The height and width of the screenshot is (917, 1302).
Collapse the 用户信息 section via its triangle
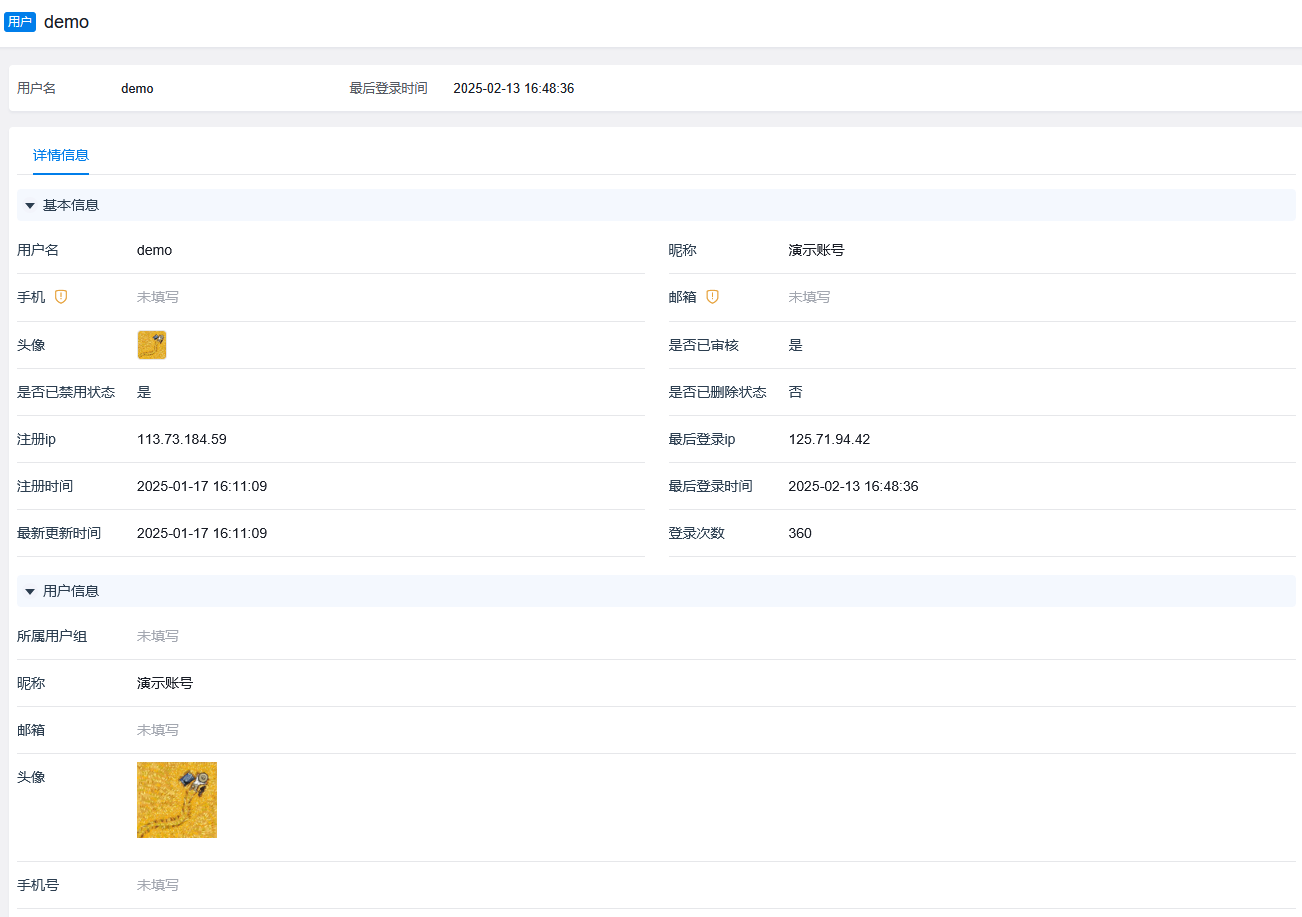(30, 591)
